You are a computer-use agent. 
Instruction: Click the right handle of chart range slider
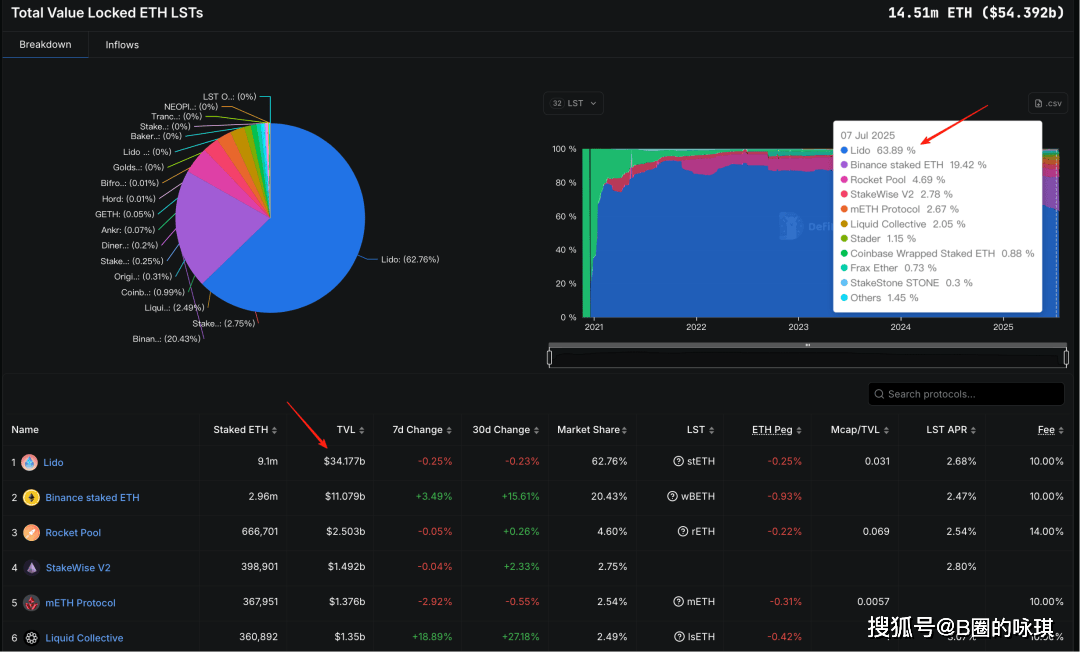point(1066,358)
